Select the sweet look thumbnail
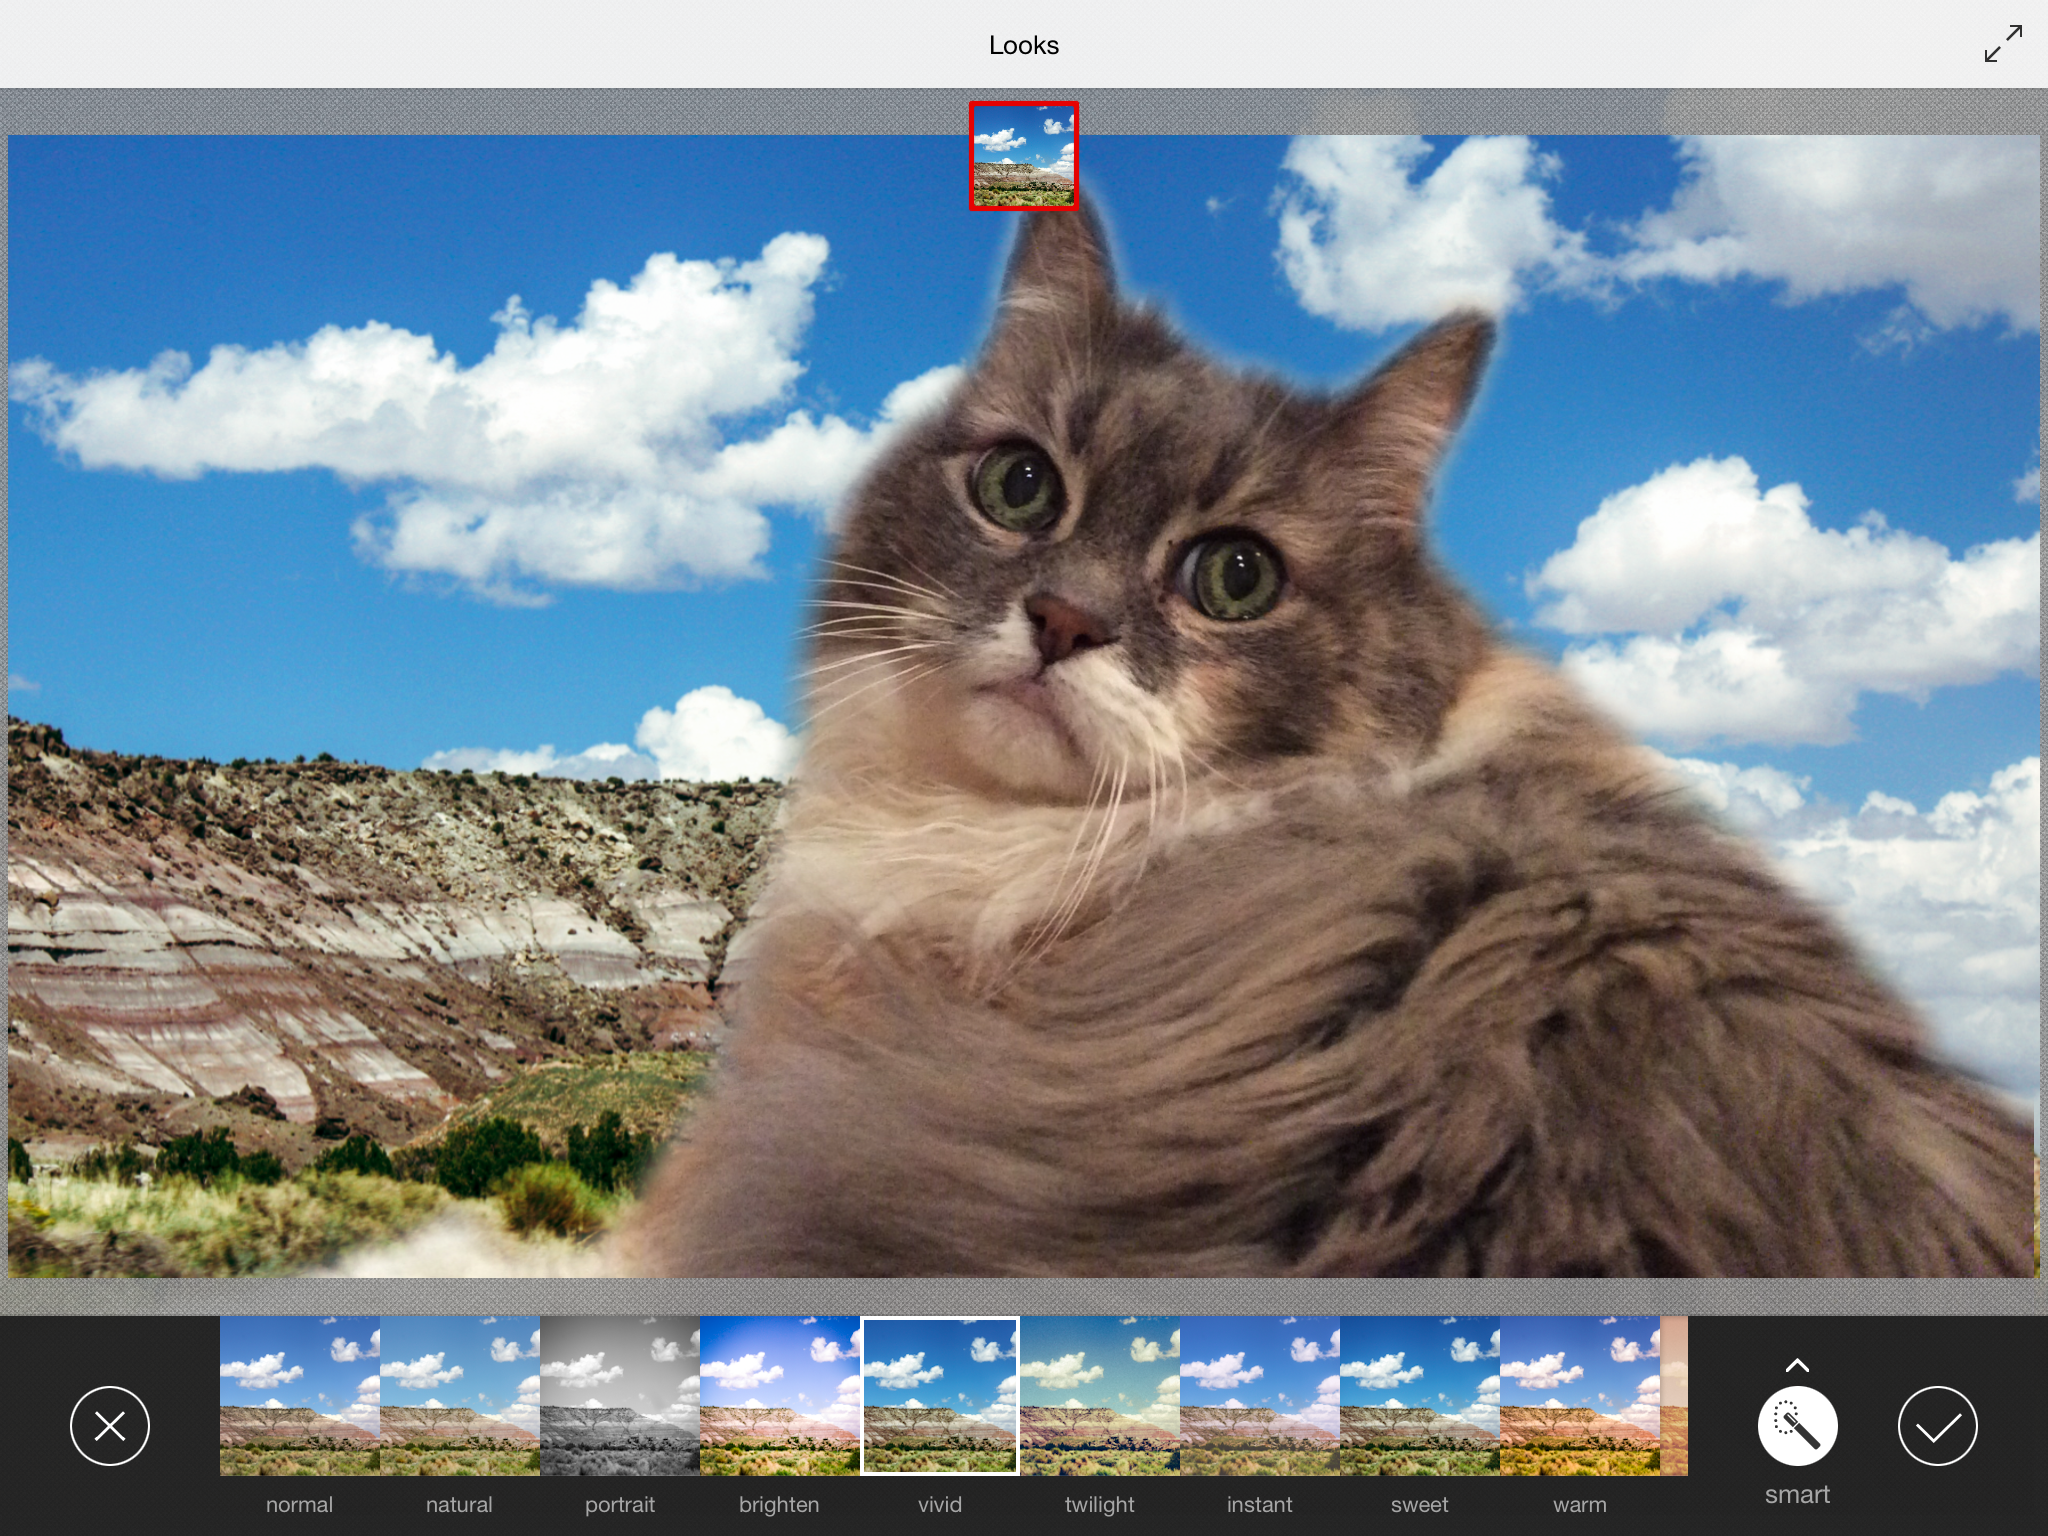Image resolution: width=2048 pixels, height=1536 pixels. (x=1420, y=1396)
